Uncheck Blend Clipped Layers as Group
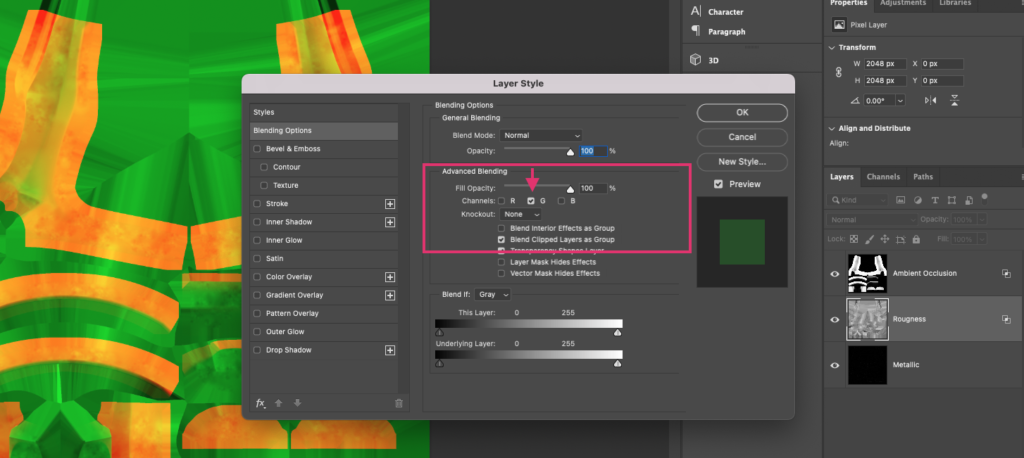Image resolution: width=1024 pixels, height=458 pixels. click(x=502, y=240)
